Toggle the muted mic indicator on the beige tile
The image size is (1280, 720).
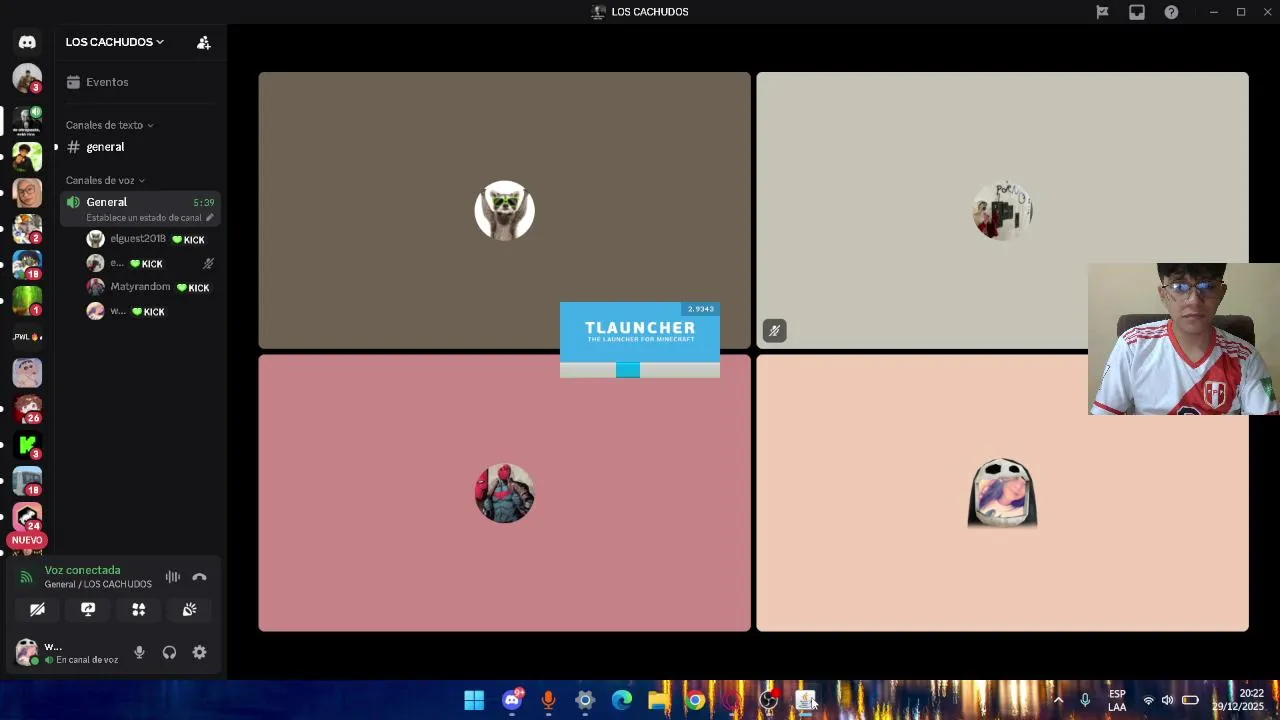pyautogui.click(x=774, y=330)
